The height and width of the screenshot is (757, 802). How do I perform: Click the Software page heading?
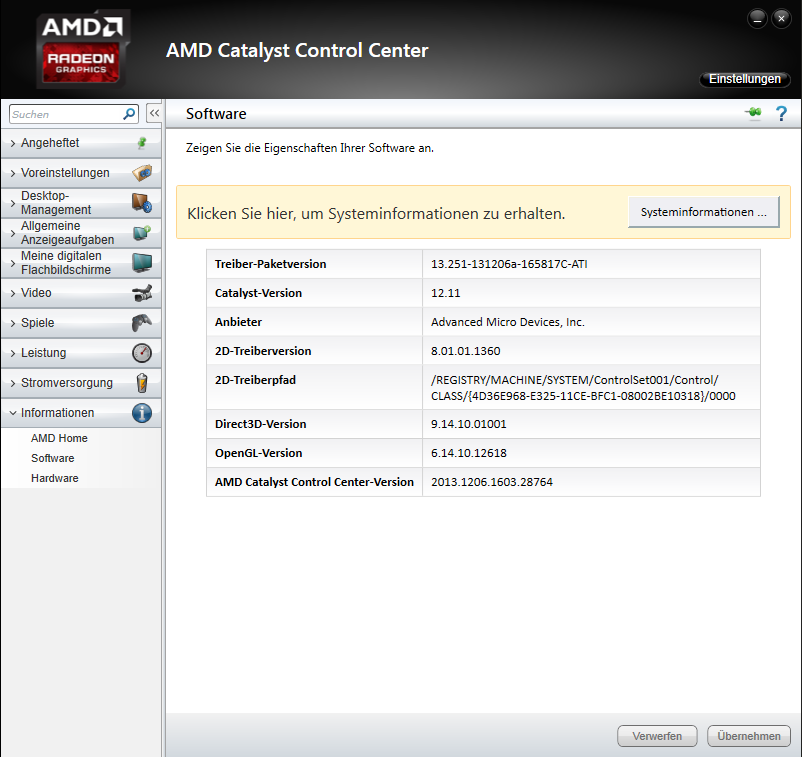(216, 114)
